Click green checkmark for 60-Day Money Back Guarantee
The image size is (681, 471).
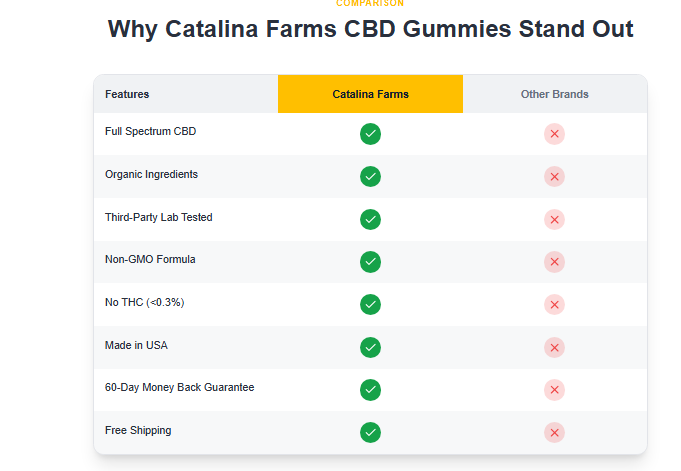370,389
